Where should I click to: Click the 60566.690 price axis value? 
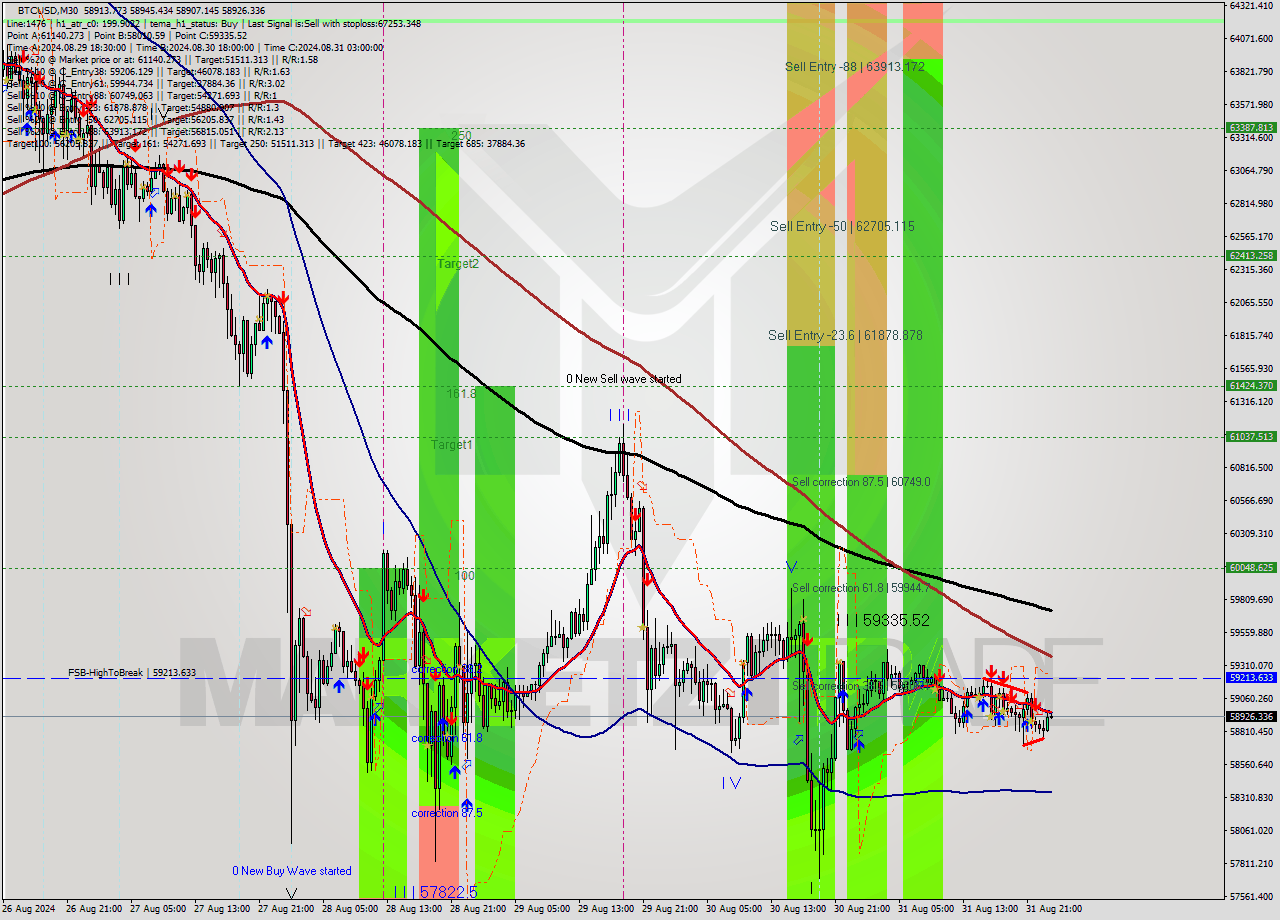point(1250,501)
